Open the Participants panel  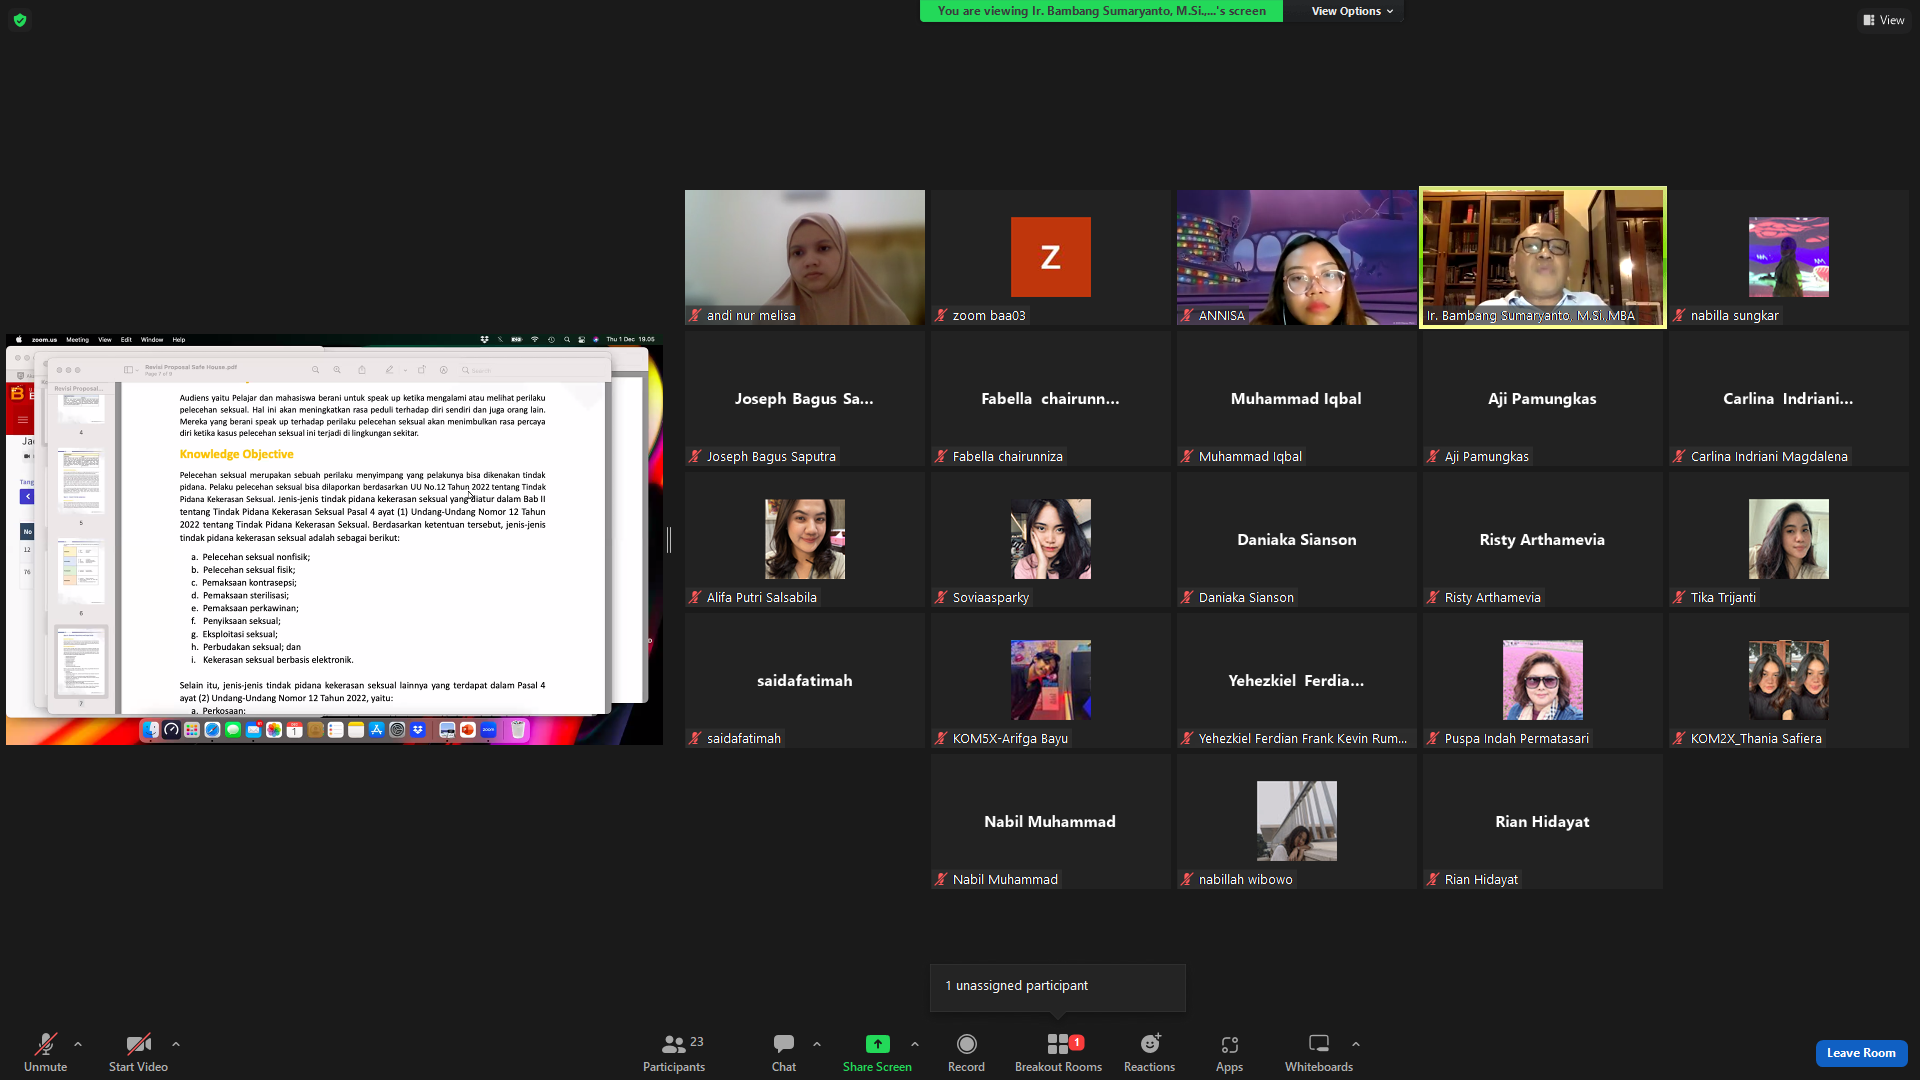pyautogui.click(x=674, y=1052)
